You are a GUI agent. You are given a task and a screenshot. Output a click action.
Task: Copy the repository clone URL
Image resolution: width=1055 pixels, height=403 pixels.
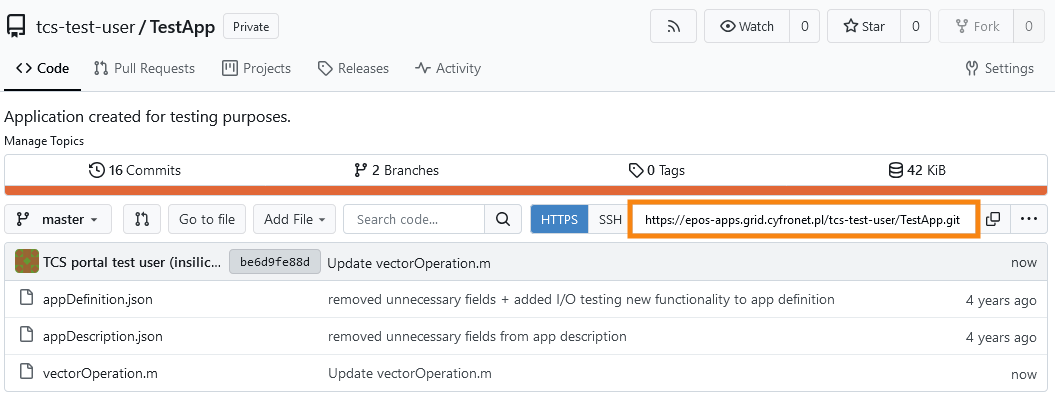[992, 219]
